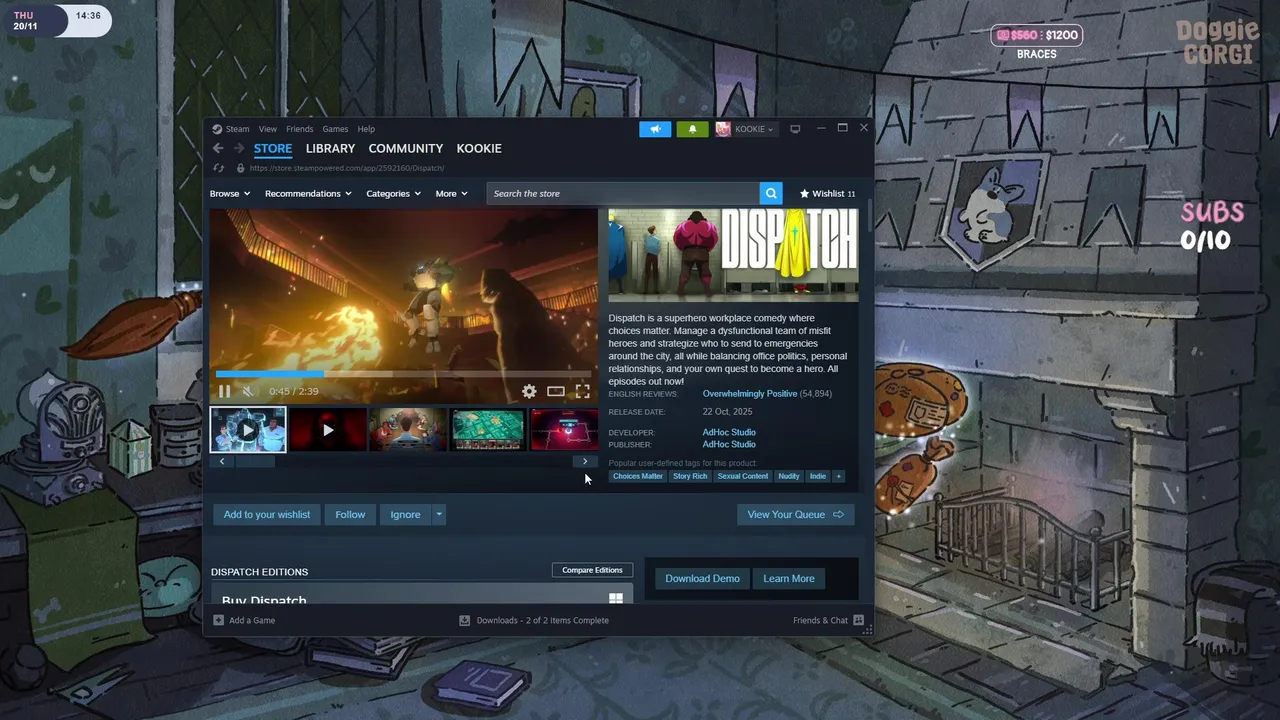Screen dimensions: 1280x720
Task: Open Friends & Chat
Action: [828, 620]
